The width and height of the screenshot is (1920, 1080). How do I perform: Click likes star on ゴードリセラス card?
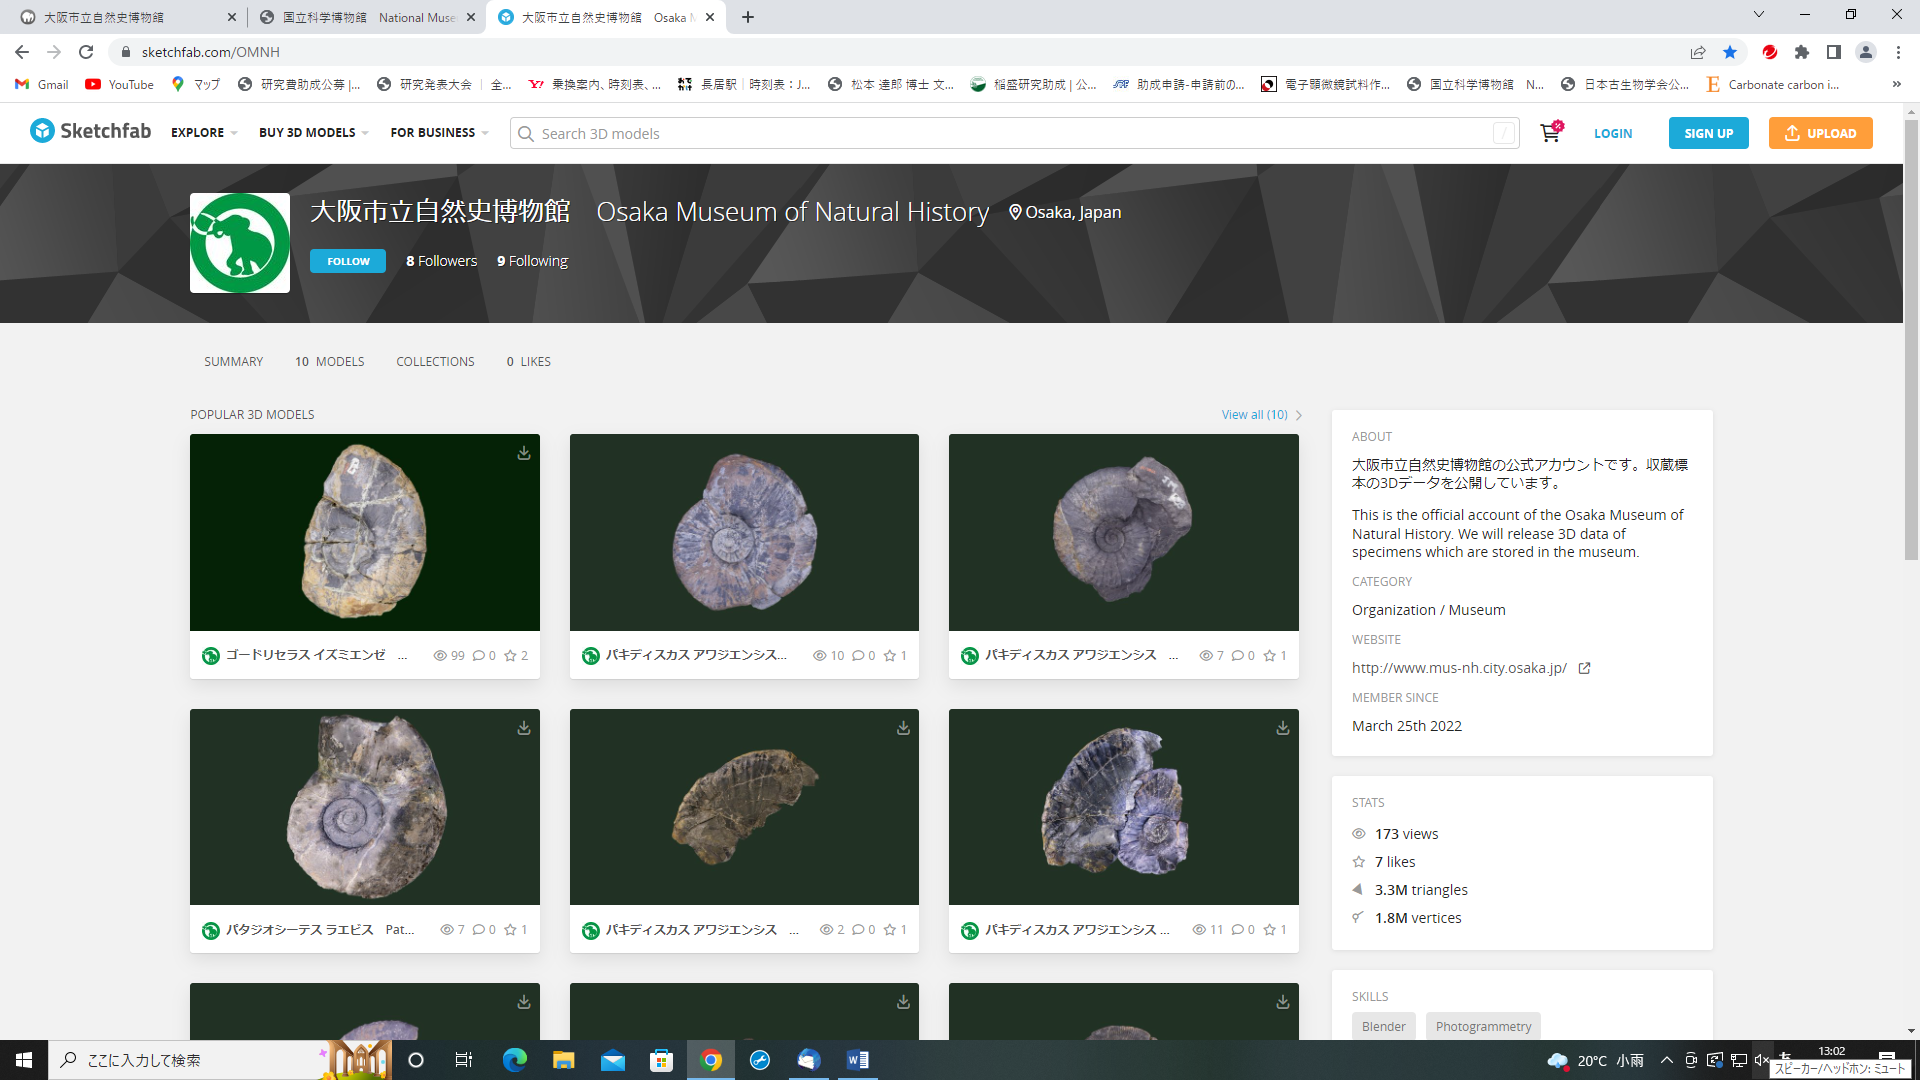click(x=510, y=656)
